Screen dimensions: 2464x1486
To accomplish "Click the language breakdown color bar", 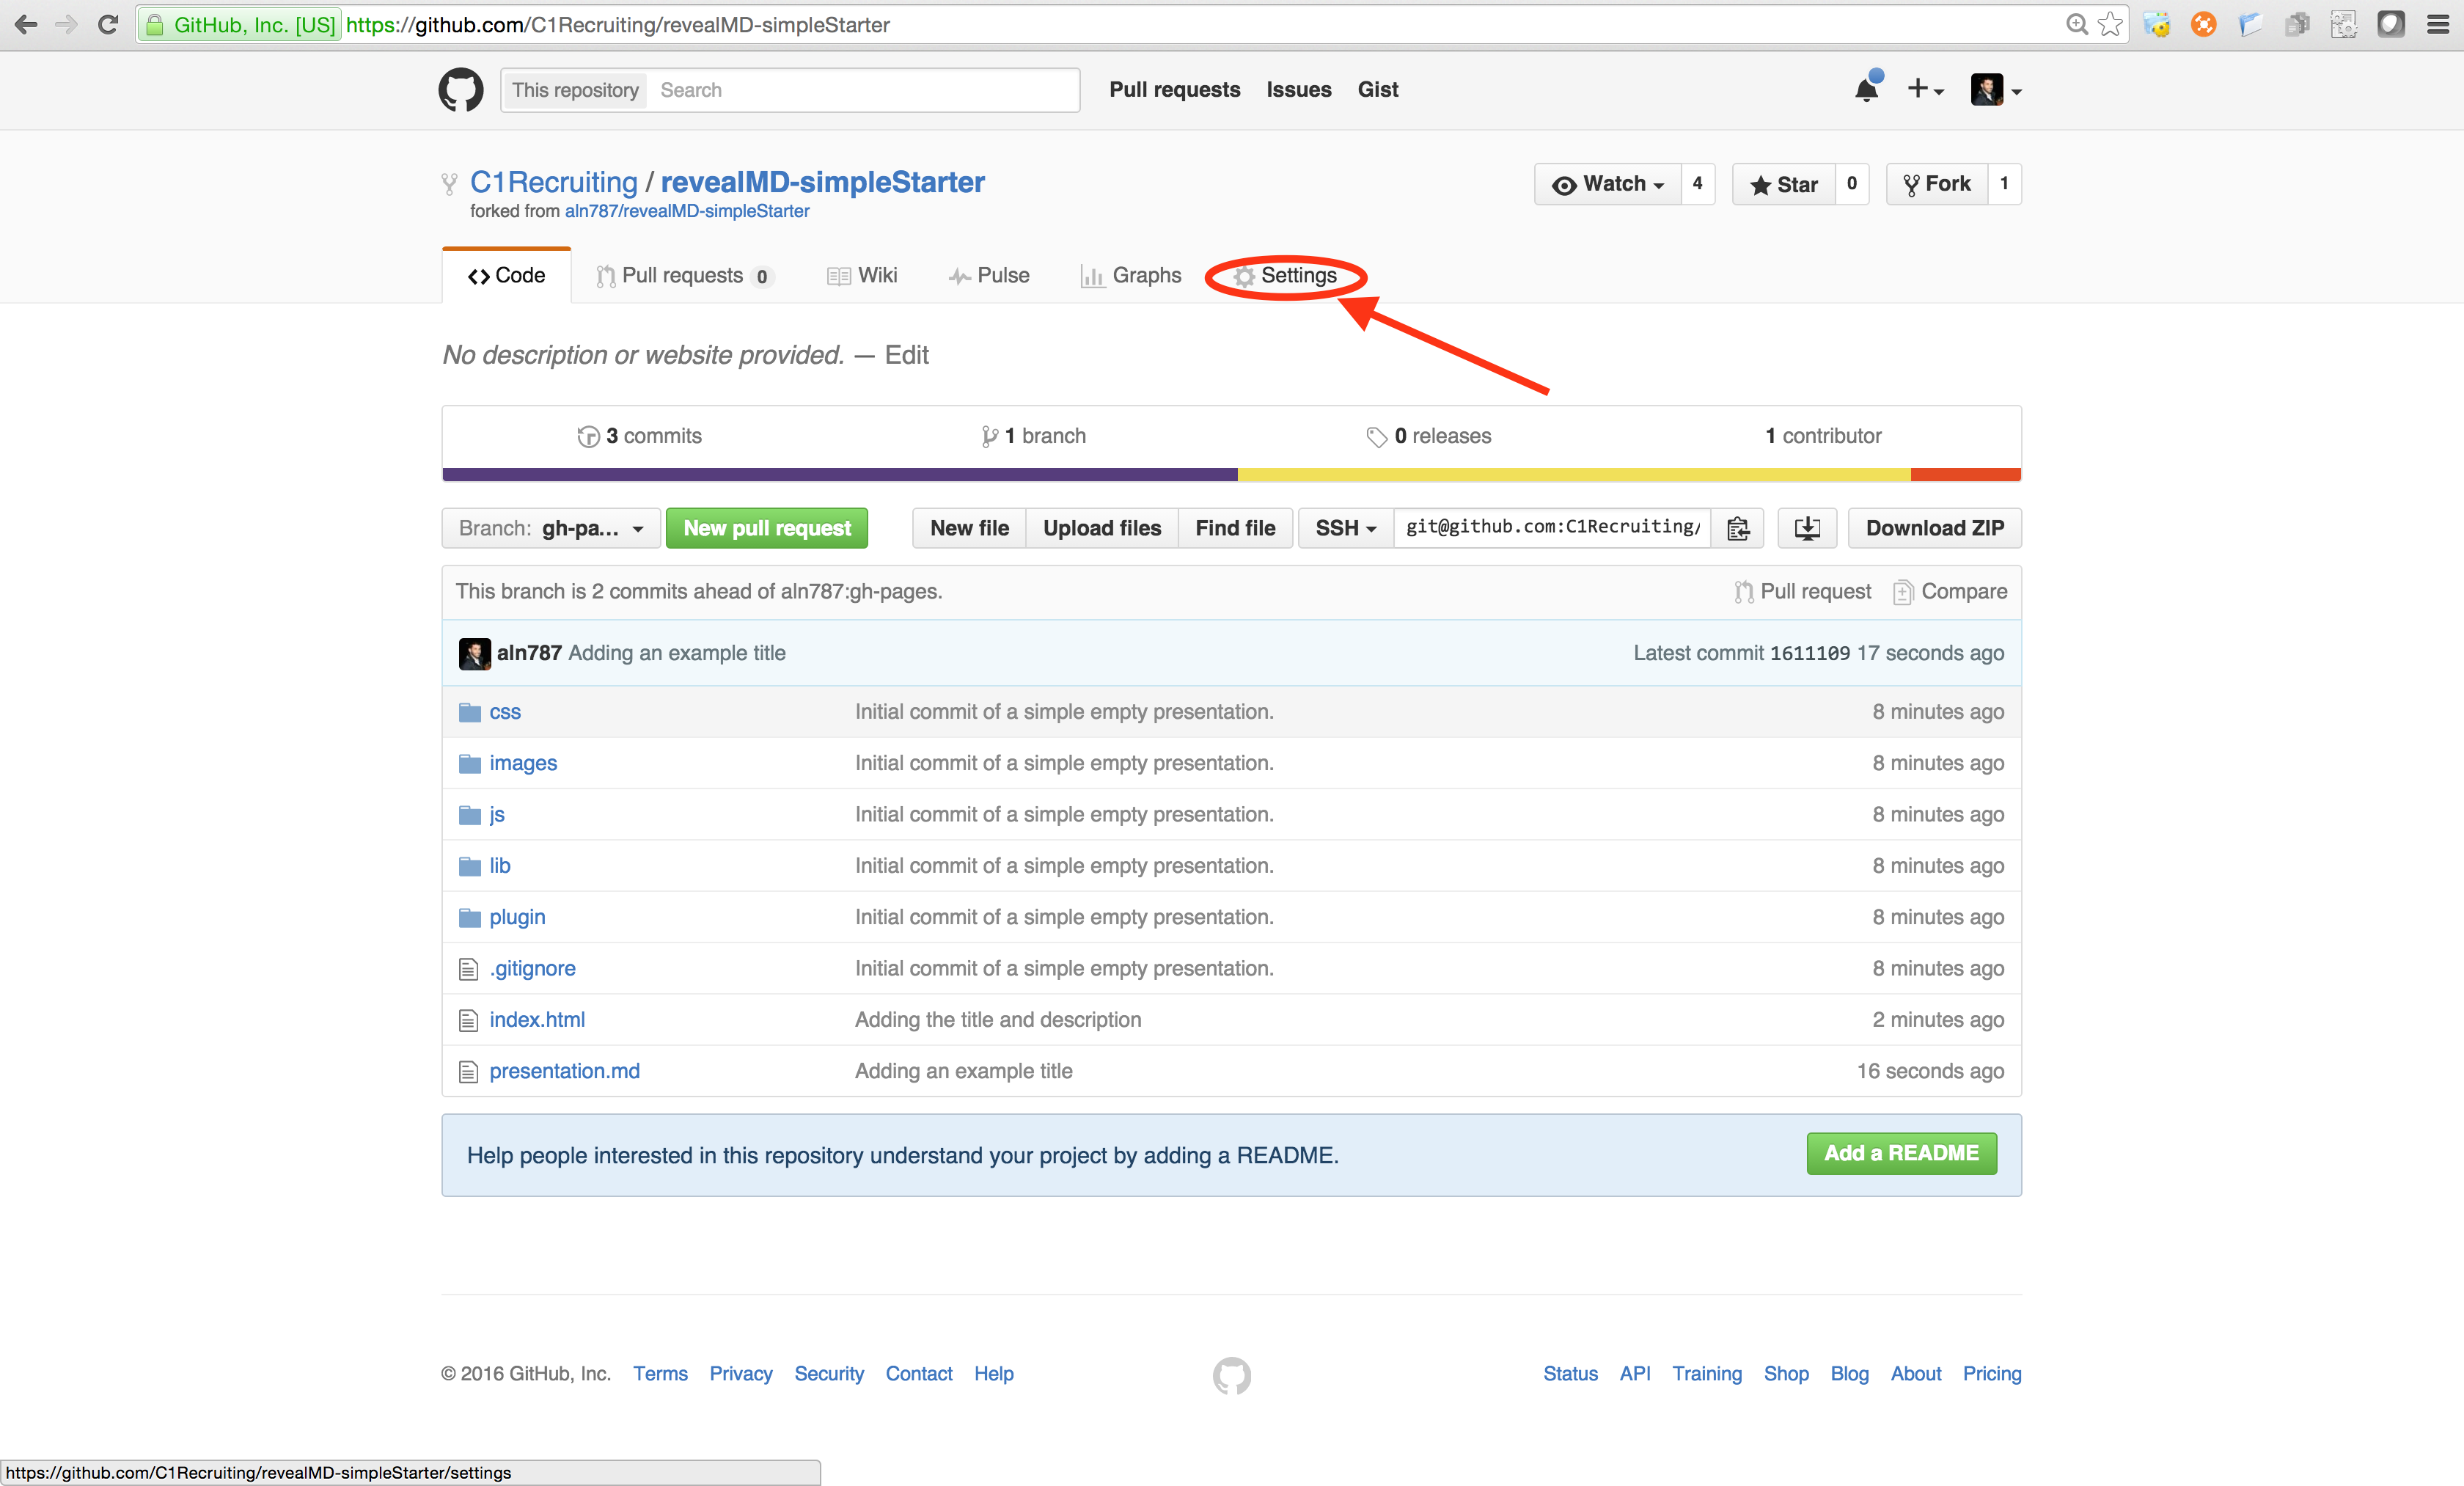I will click(1231, 475).
